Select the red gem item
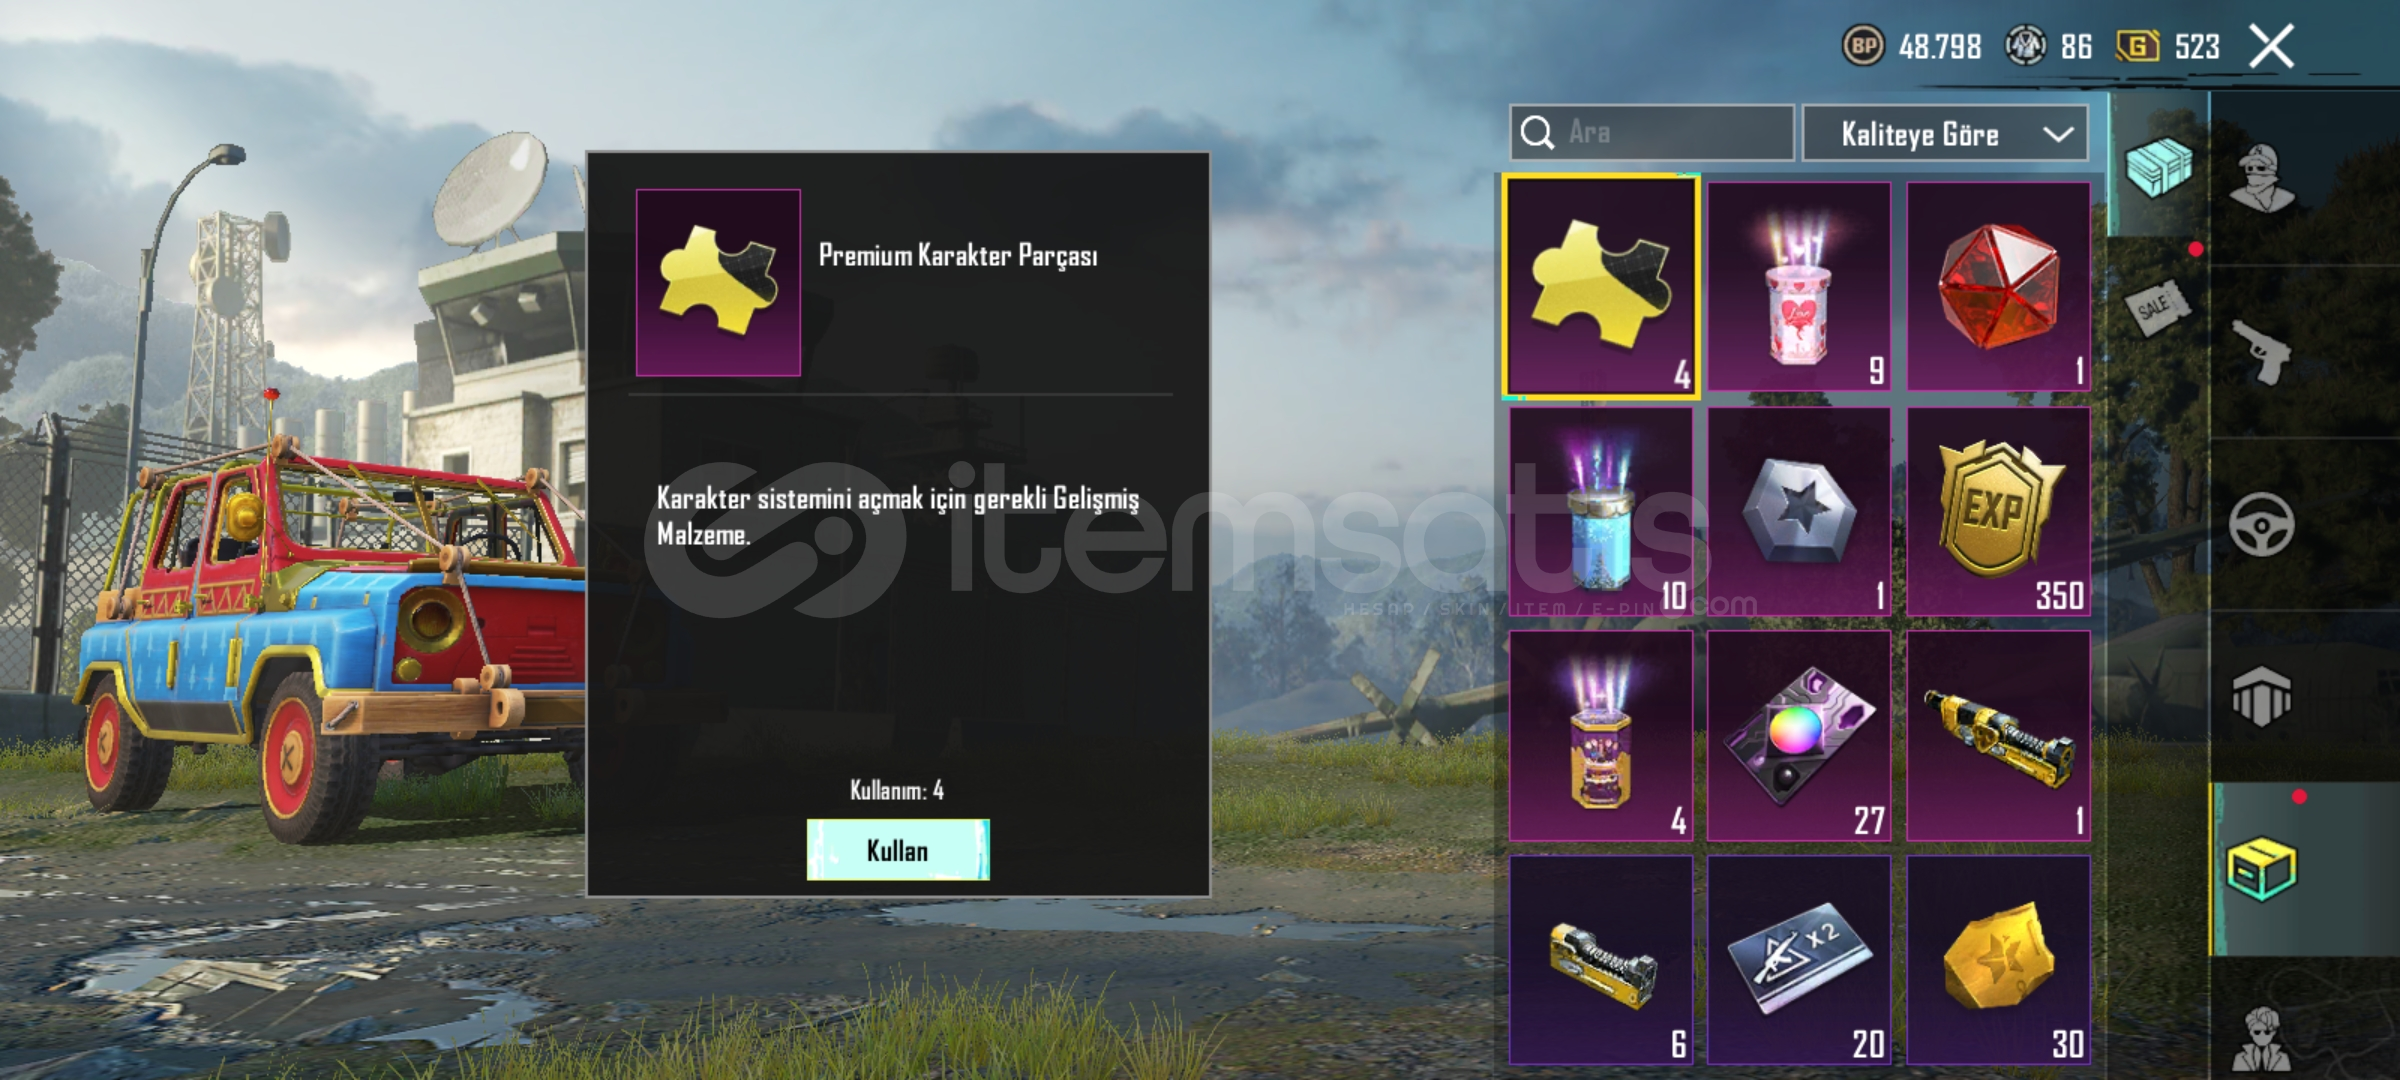This screenshot has width=2400, height=1080. coord(1998,287)
